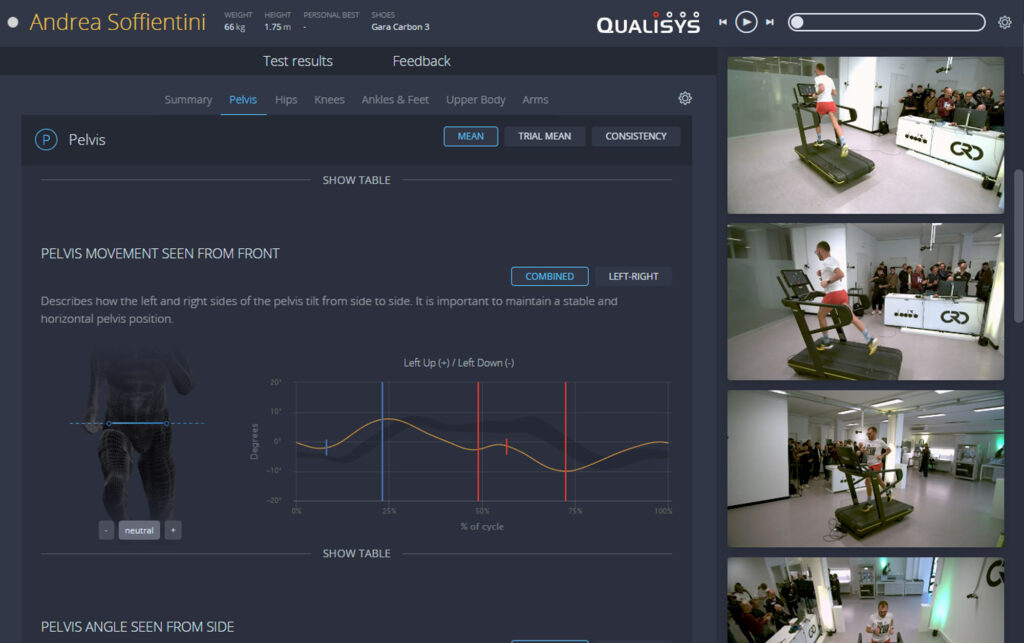Expand SHOW TABLE above pelvis front section

(356, 180)
